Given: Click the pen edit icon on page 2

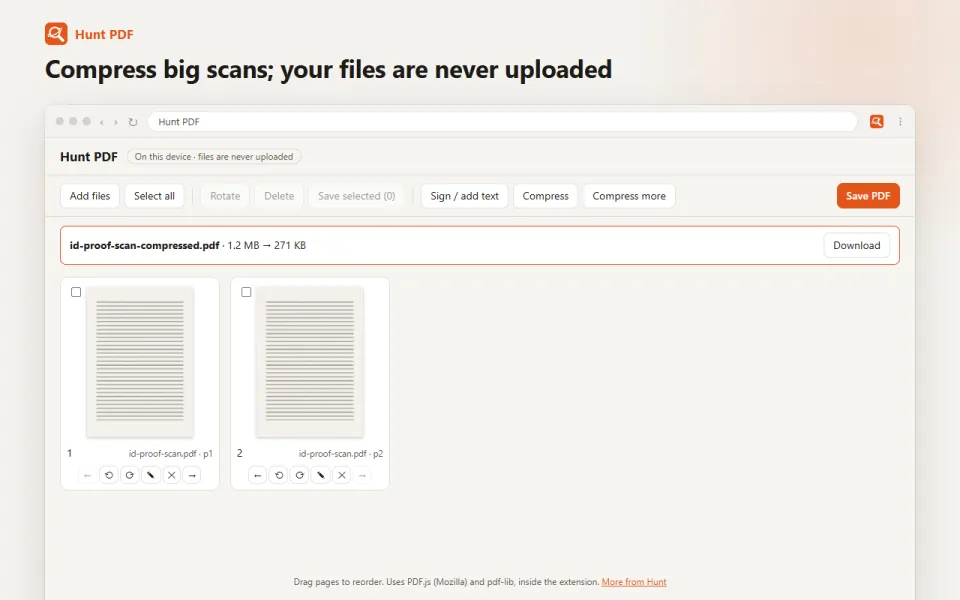Looking at the screenshot, I should [320, 475].
